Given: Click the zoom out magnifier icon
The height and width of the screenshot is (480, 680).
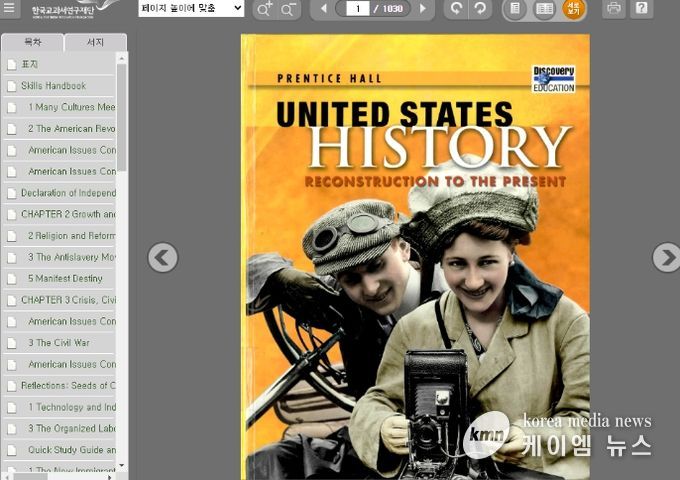Looking at the screenshot, I should (x=289, y=9).
